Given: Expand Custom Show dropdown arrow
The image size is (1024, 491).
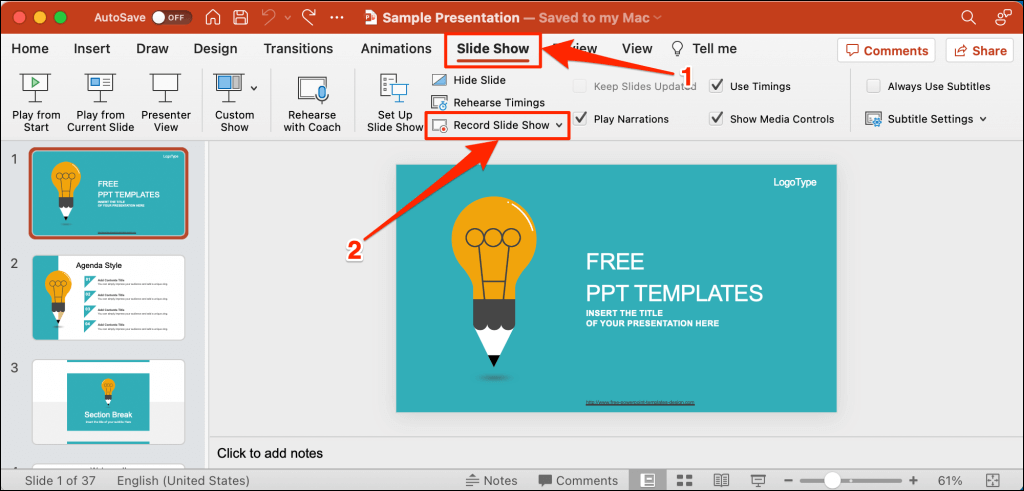Looking at the screenshot, I should (x=254, y=87).
